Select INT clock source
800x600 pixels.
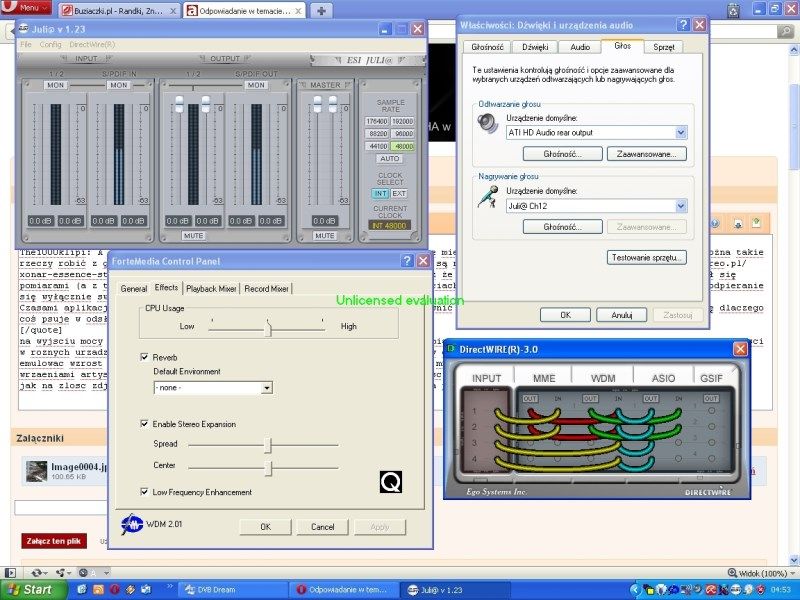[x=380, y=193]
